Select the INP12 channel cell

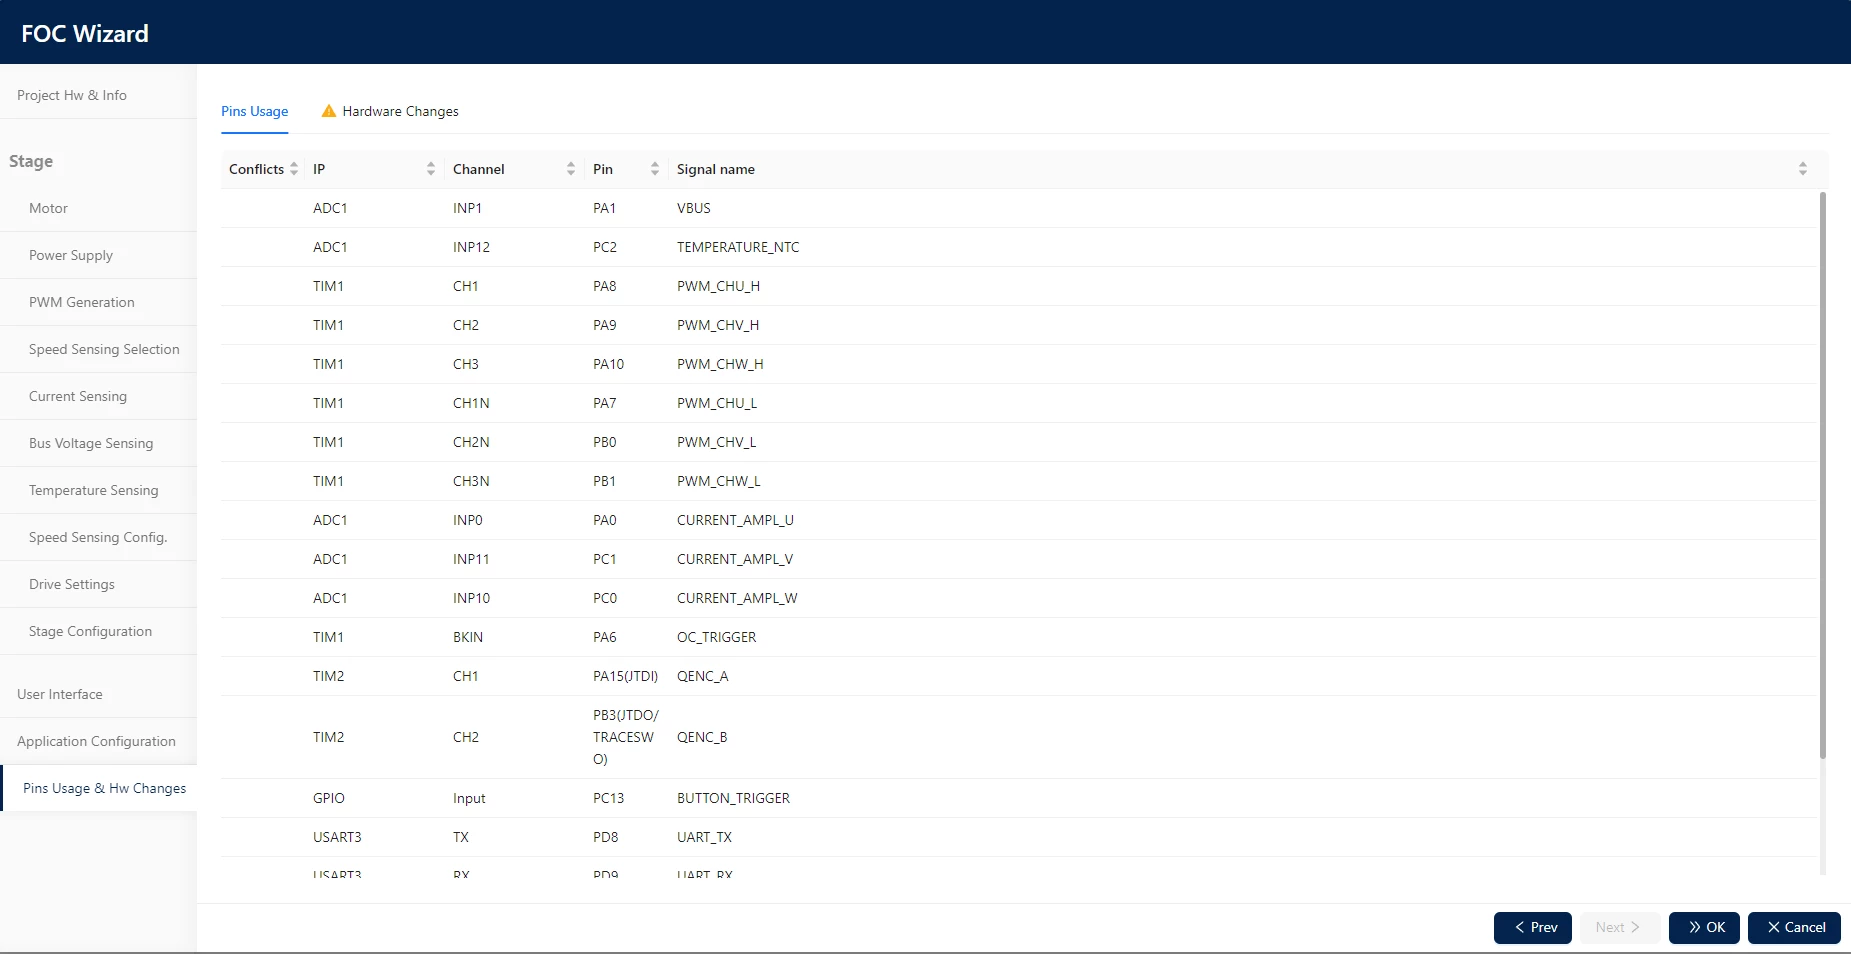tap(471, 247)
